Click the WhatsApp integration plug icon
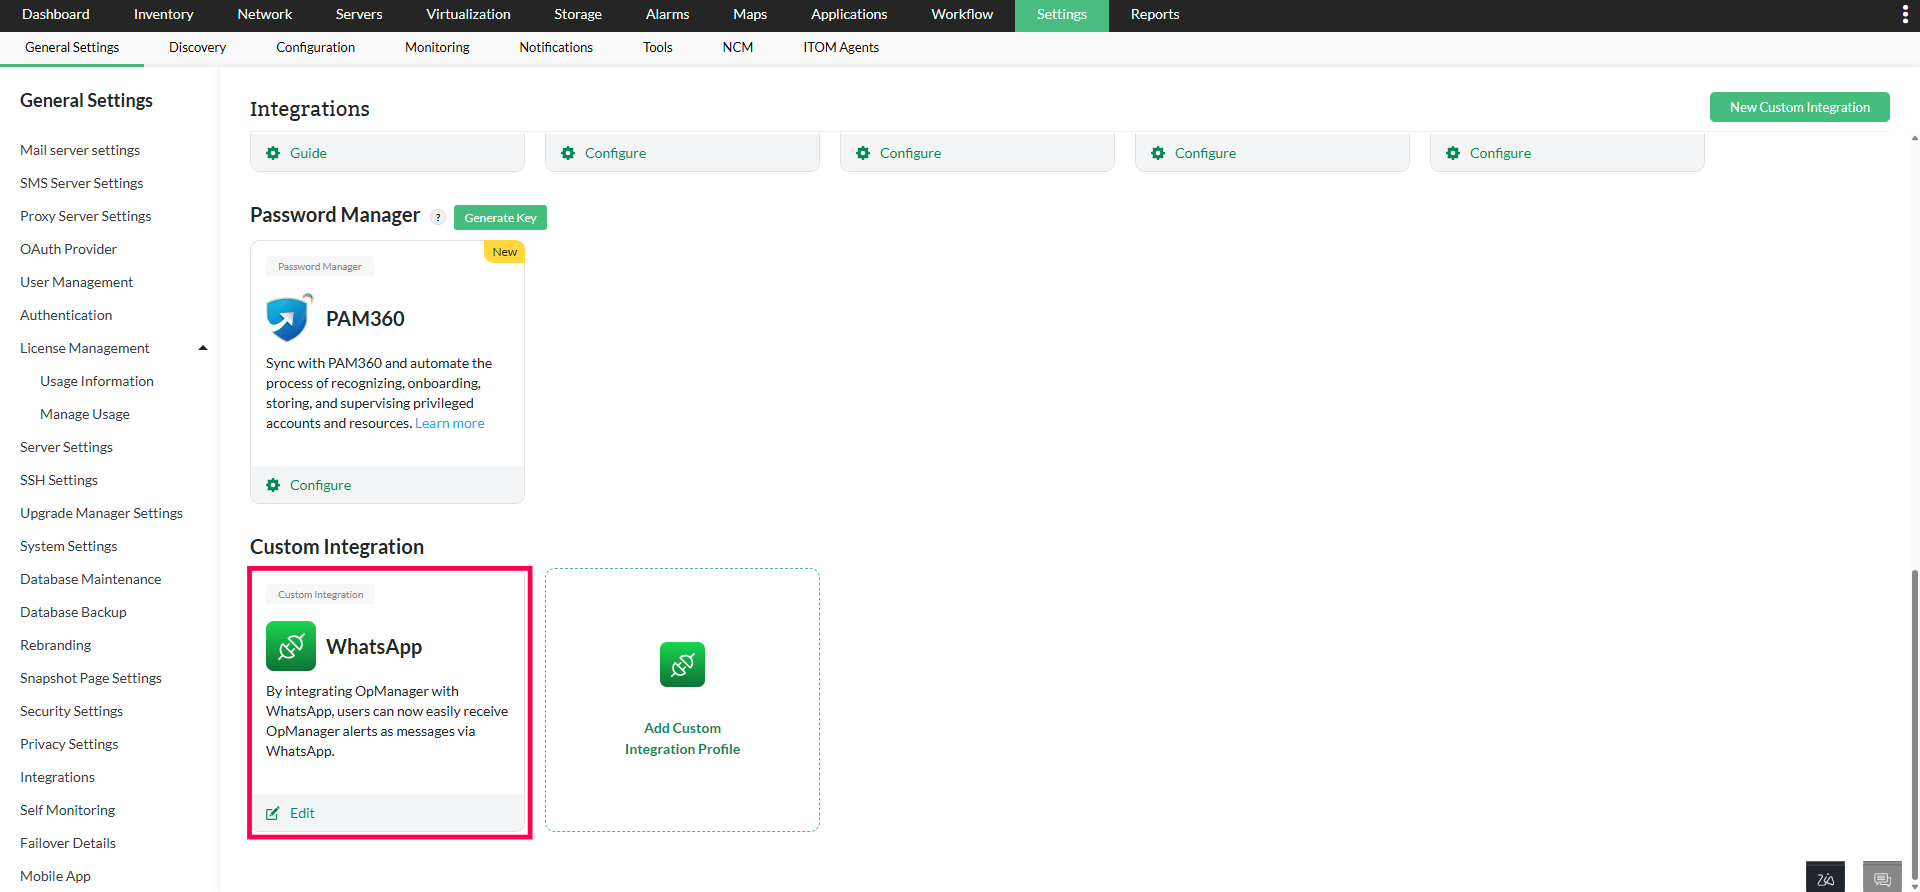 [x=291, y=646]
